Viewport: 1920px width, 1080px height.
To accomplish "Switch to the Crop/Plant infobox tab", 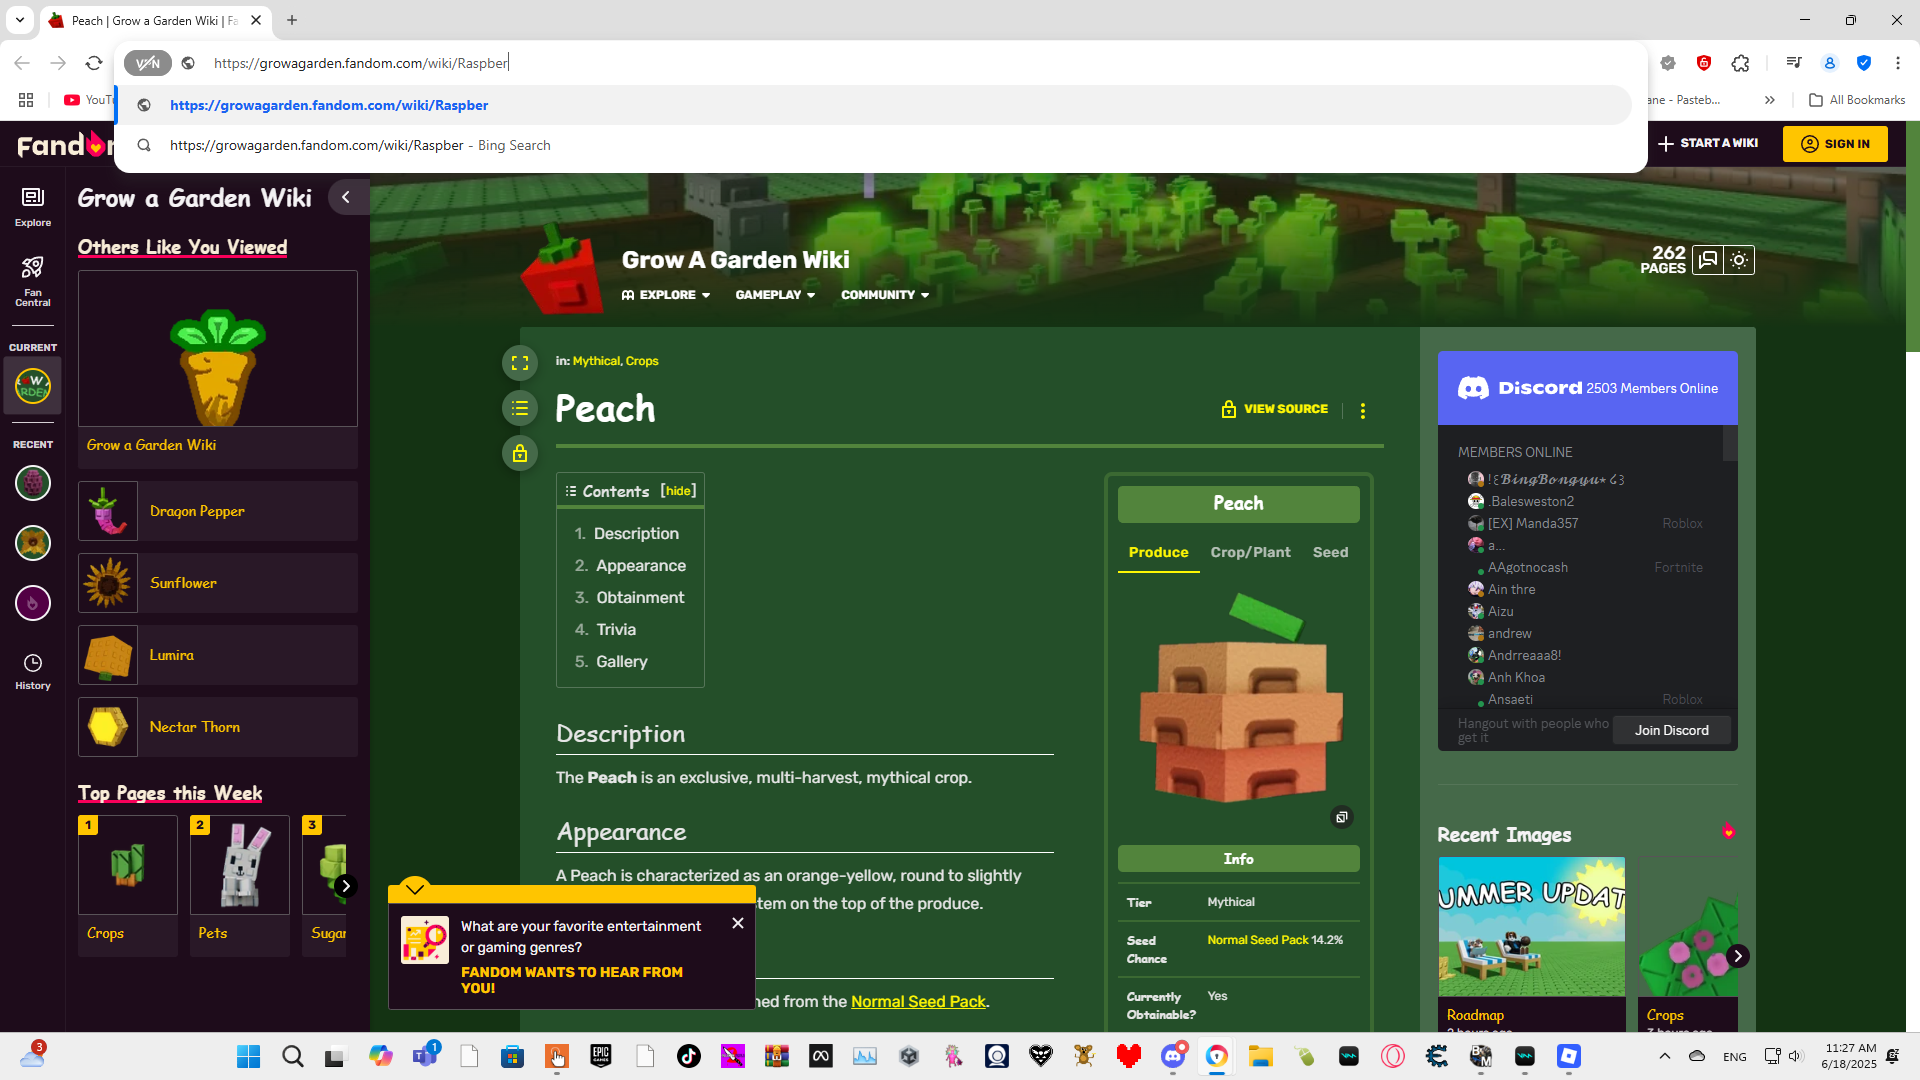I will 1251,552.
